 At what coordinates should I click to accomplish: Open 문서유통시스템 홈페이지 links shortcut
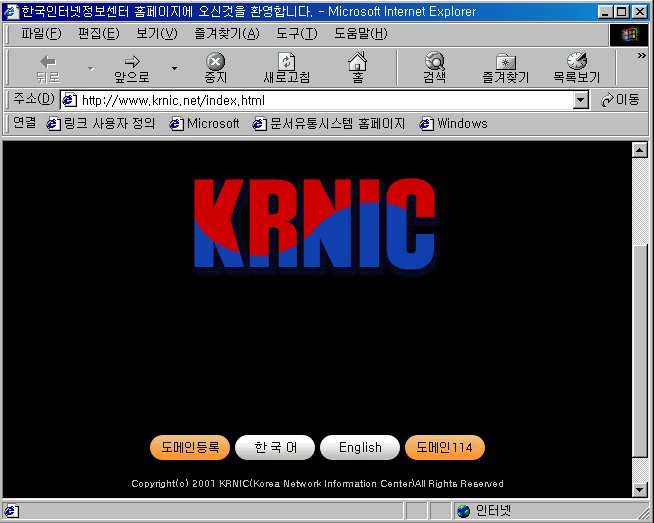(329, 123)
